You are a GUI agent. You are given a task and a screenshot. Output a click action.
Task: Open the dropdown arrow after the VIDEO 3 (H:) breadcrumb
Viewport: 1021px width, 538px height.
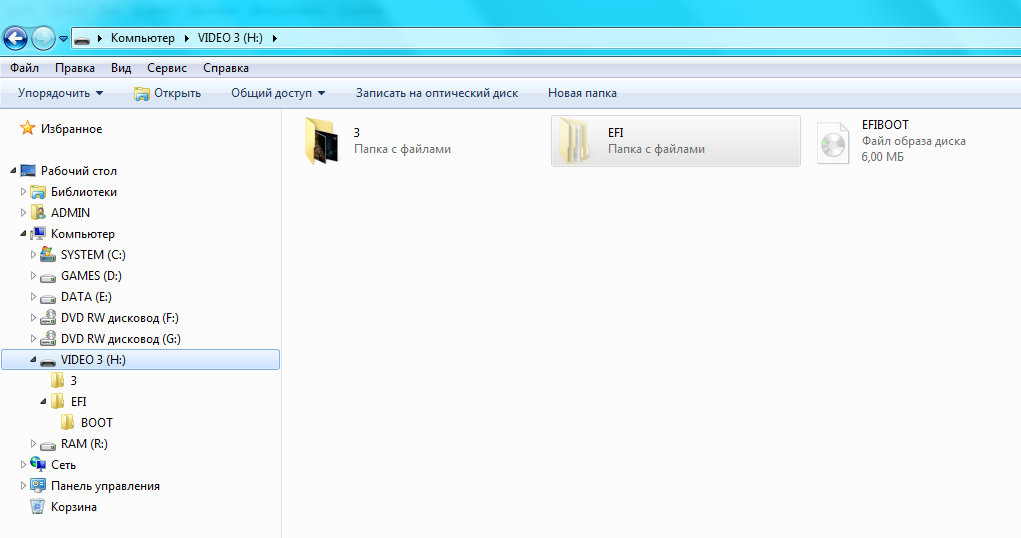[x=275, y=38]
